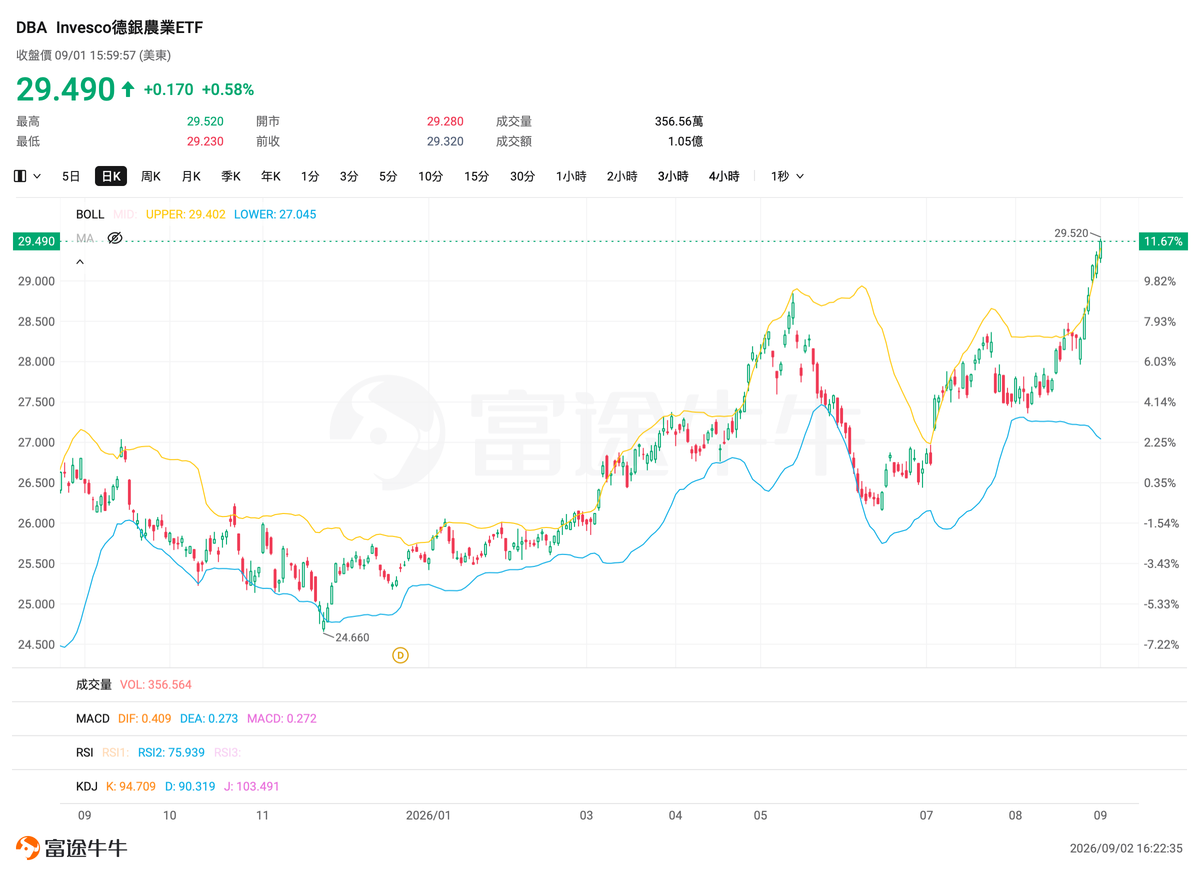Open the 1秒 interval dropdown
Image resolution: width=1199 pixels, height=875 pixels.
click(x=788, y=176)
